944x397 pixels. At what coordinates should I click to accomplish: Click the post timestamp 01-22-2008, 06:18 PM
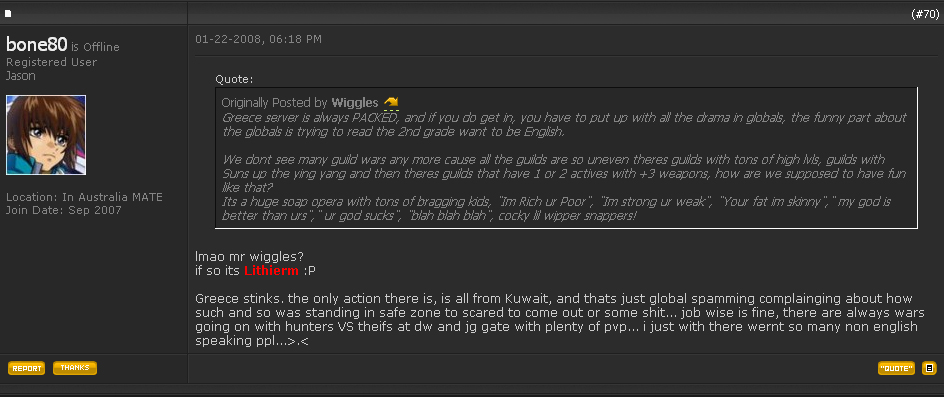click(258, 40)
